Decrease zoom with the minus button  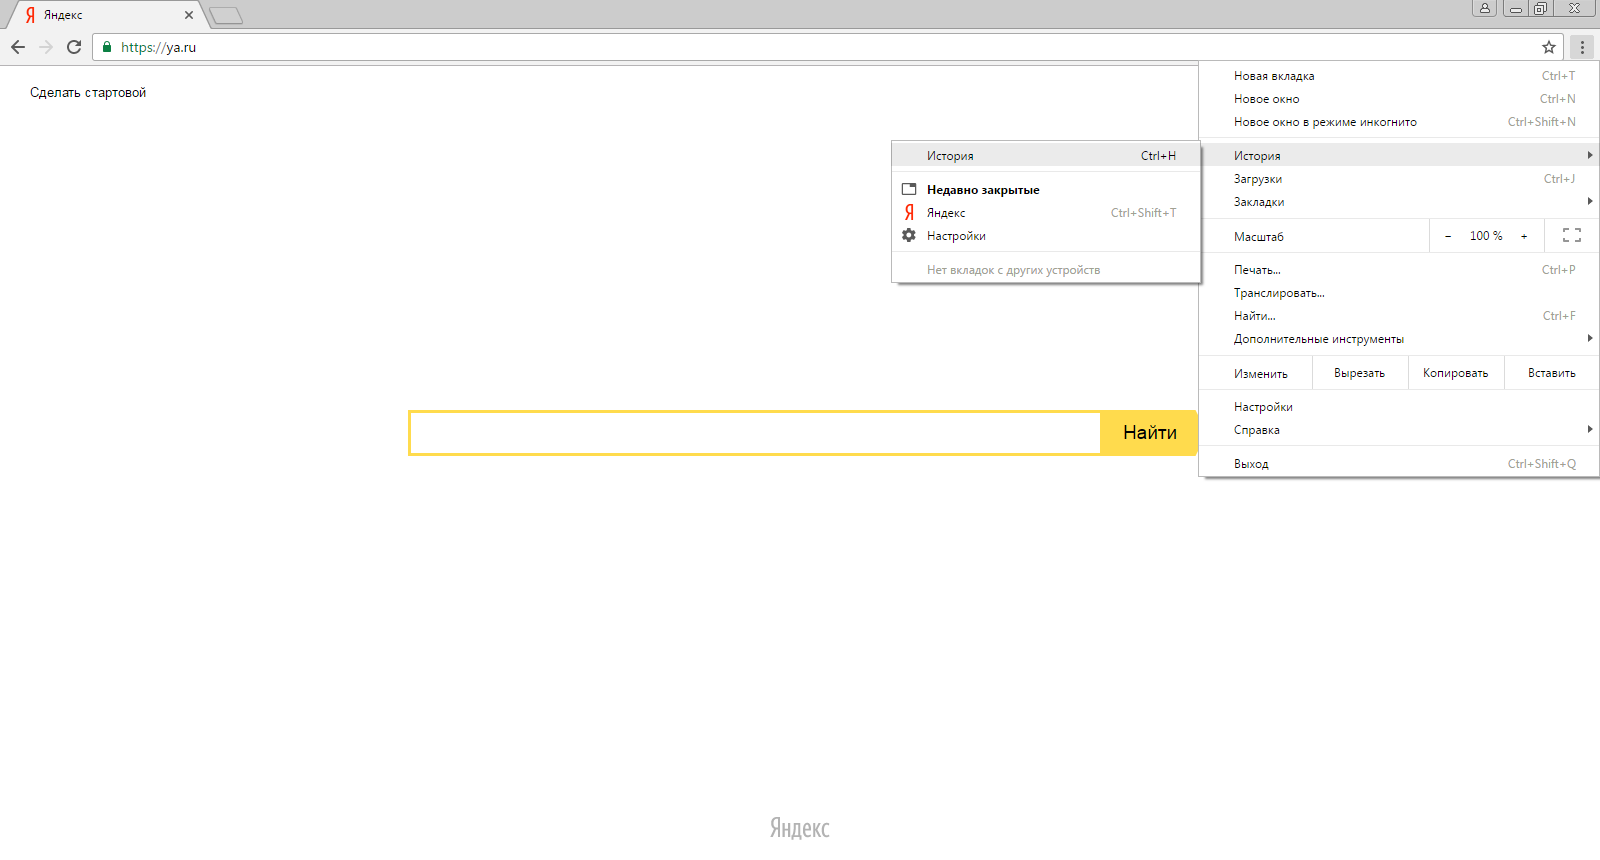click(1448, 236)
